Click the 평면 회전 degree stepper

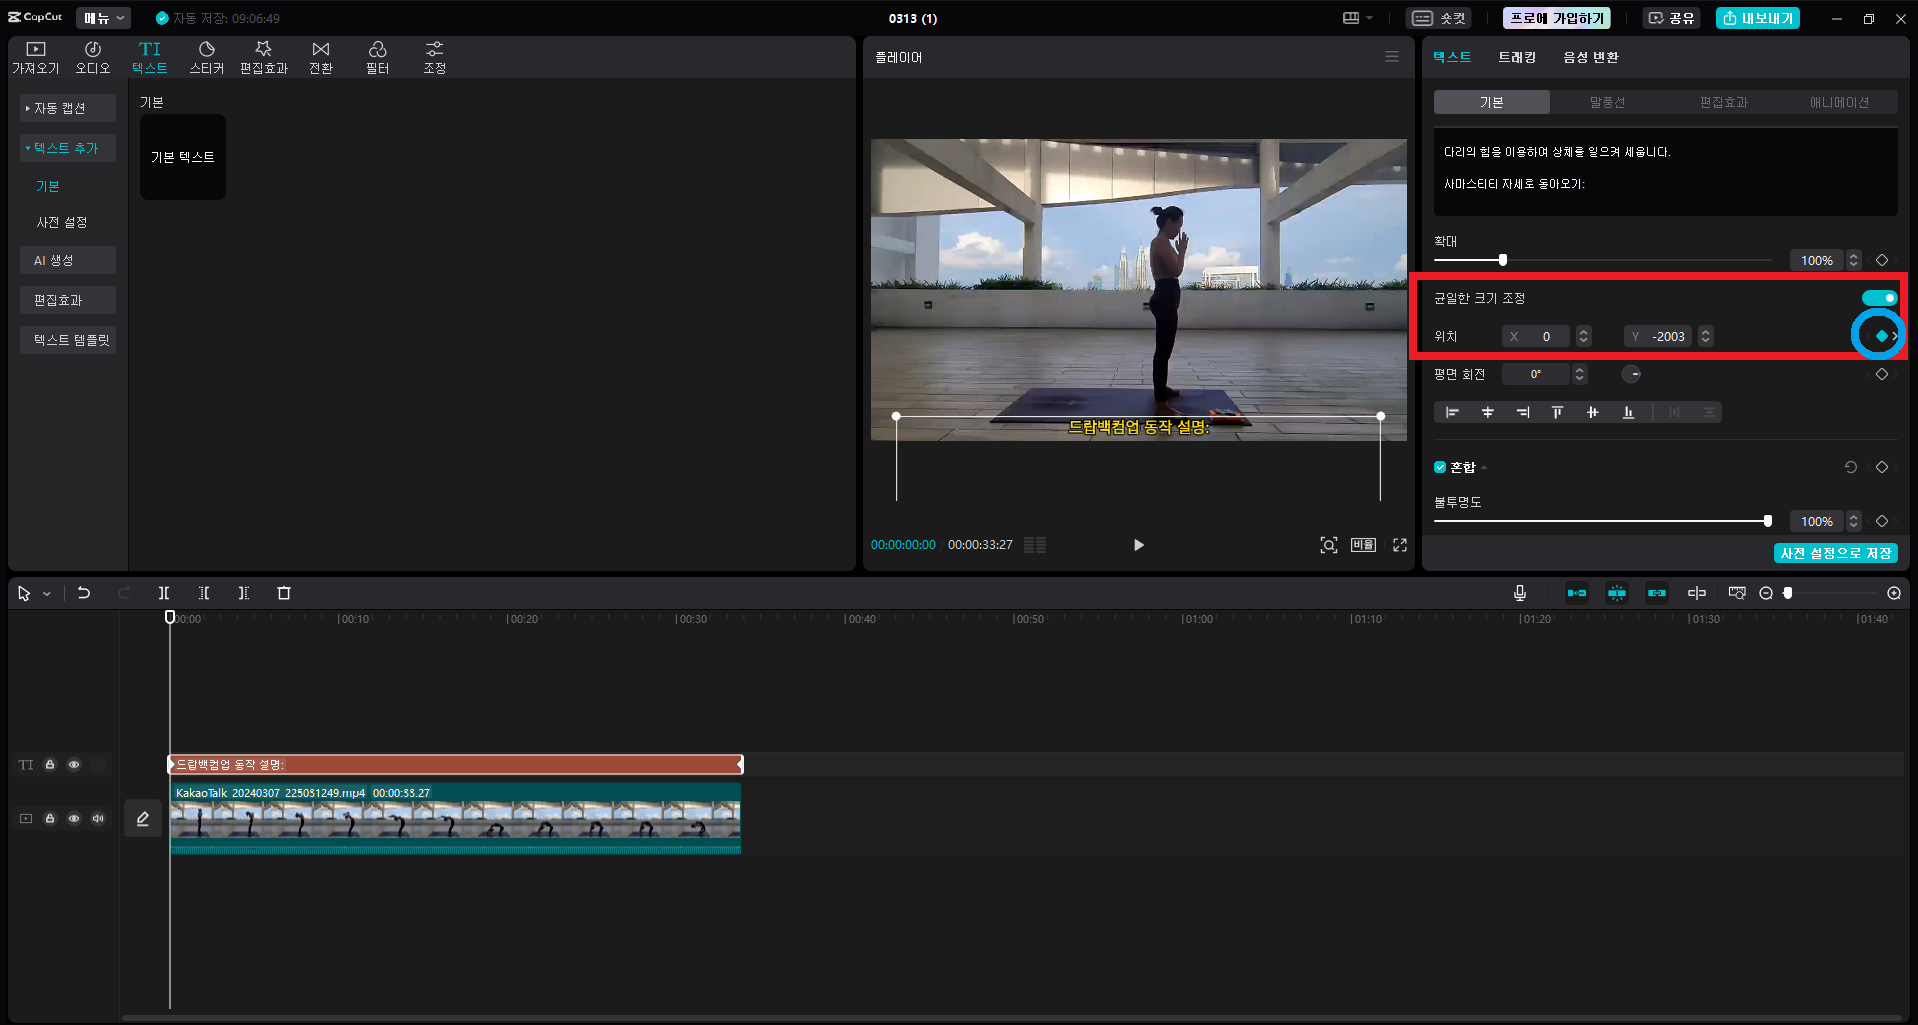click(1580, 374)
